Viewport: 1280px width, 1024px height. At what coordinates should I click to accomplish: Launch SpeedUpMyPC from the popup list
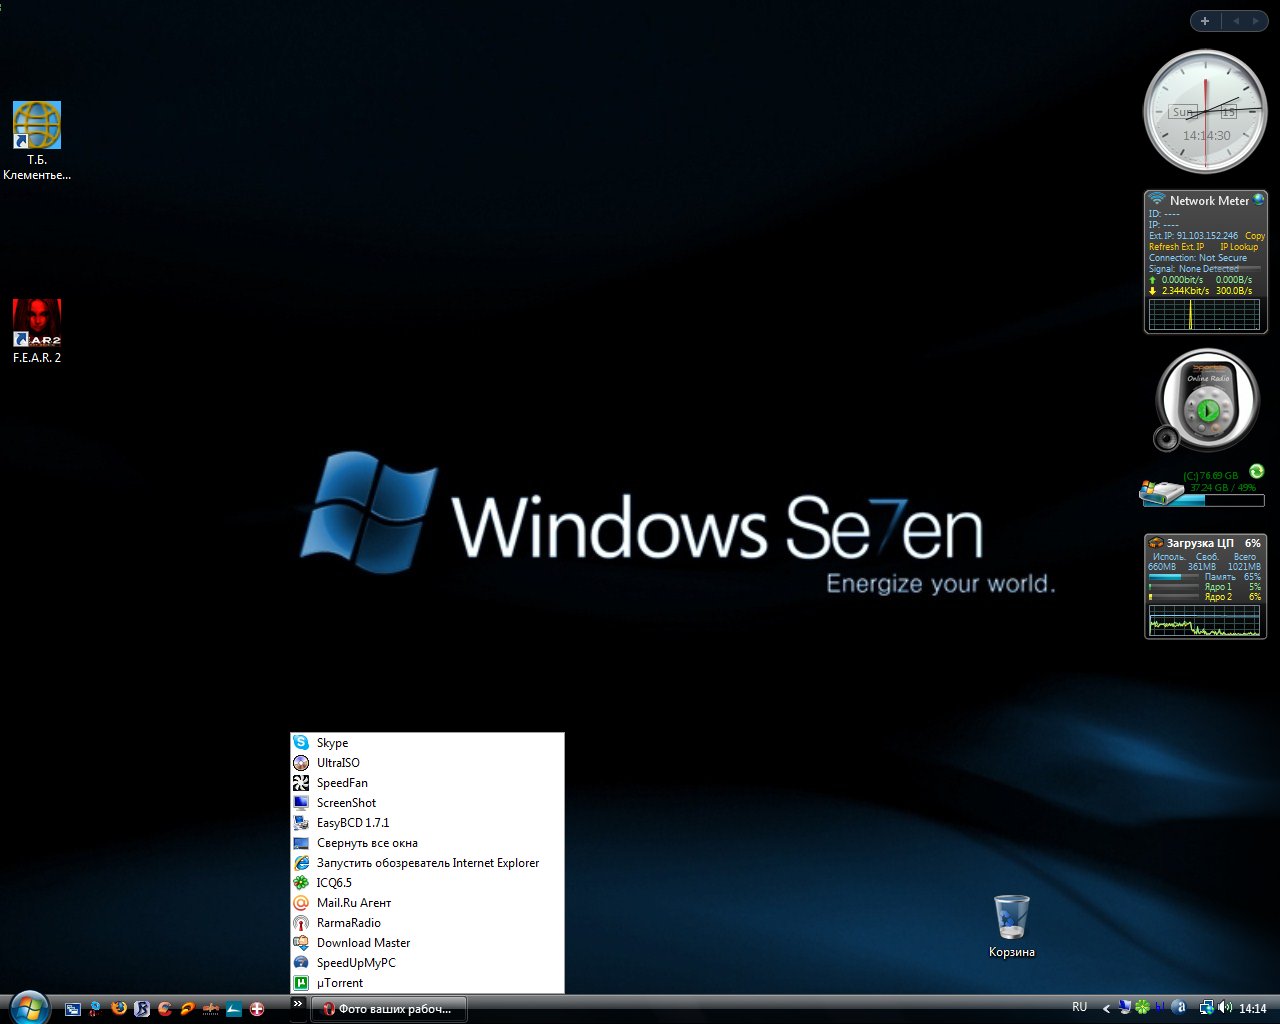point(427,963)
